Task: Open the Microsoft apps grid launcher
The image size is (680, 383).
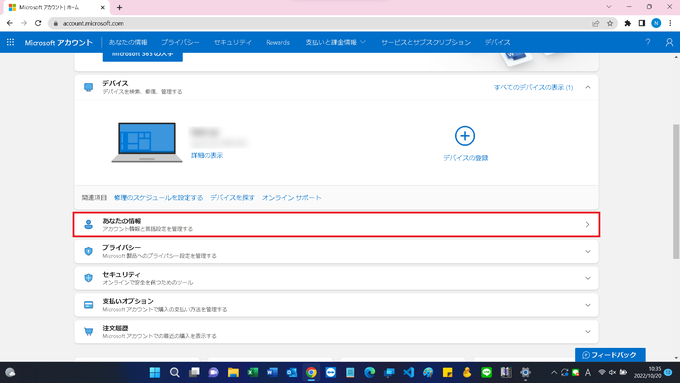Action: (10, 42)
